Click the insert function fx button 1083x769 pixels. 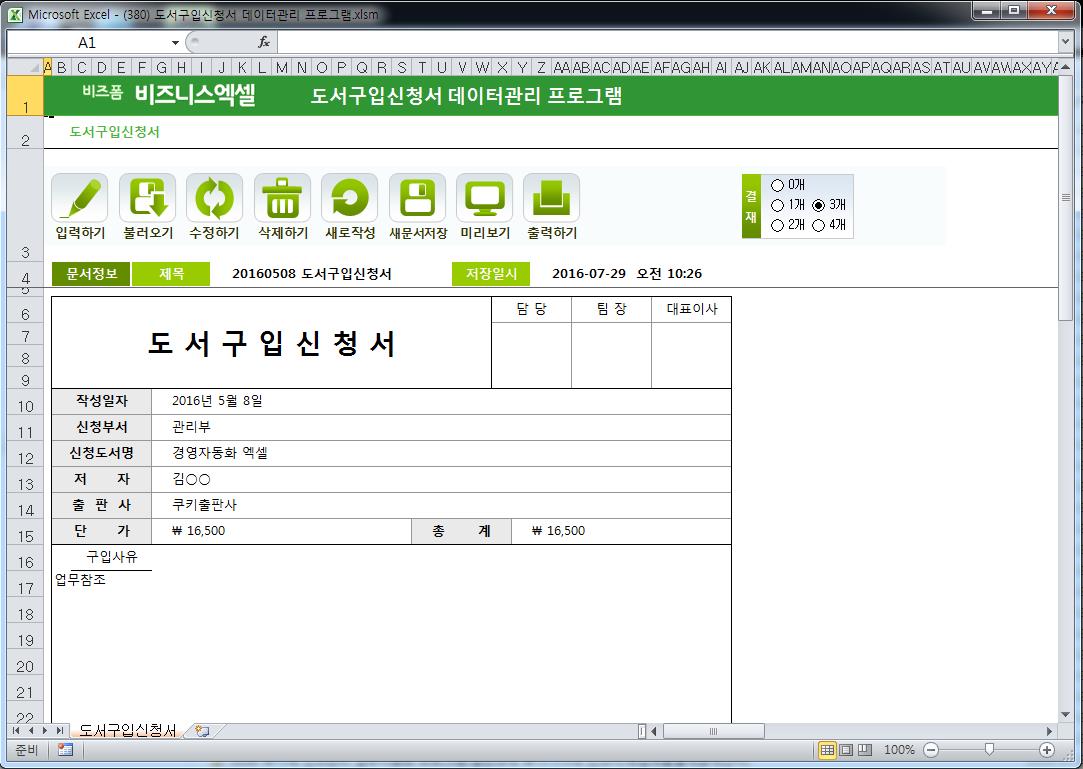coord(264,43)
